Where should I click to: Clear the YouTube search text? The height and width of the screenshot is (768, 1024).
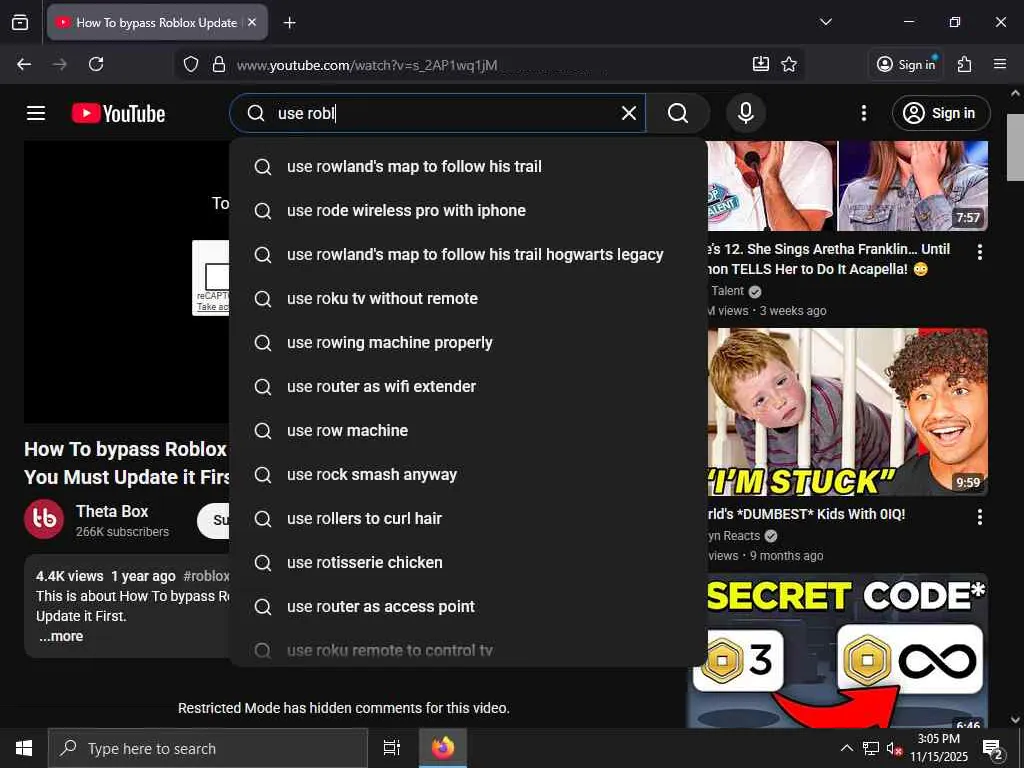[x=628, y=113]
